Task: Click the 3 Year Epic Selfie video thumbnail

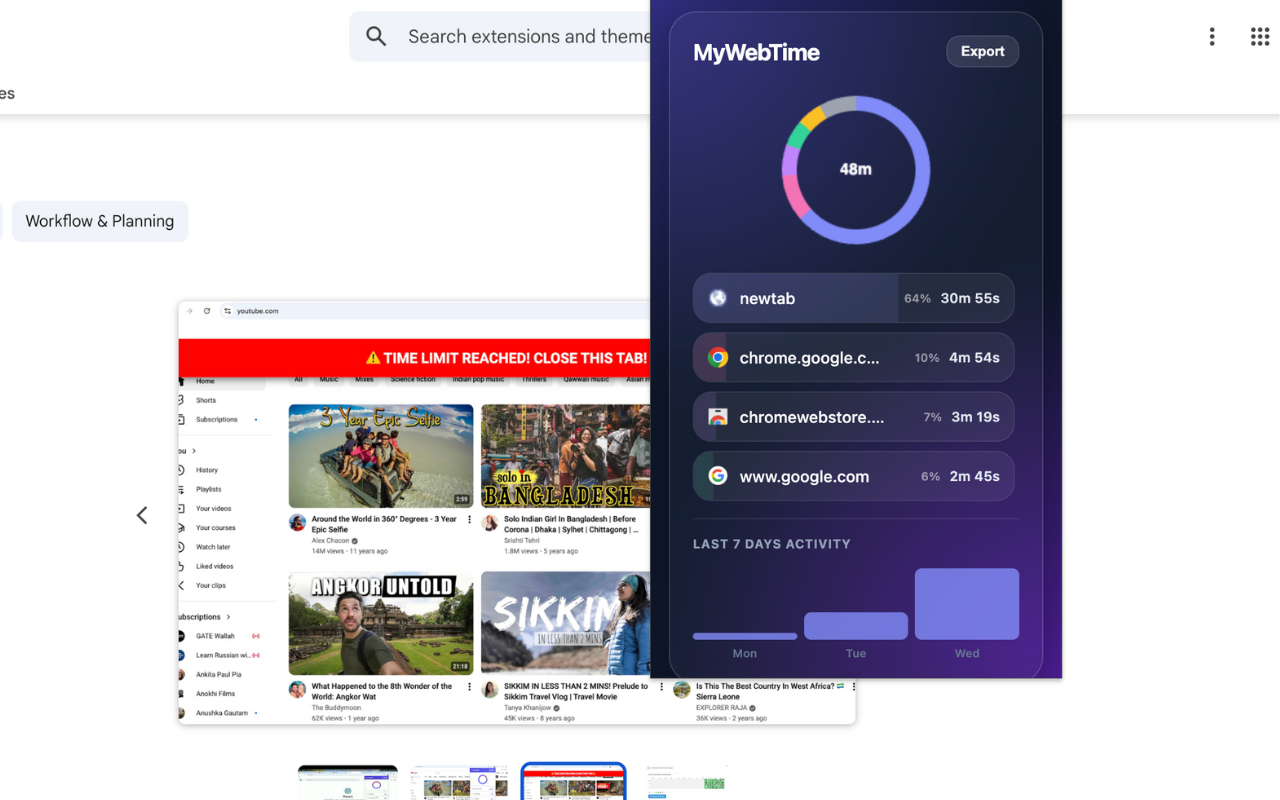Action: (x=380, y=456)
